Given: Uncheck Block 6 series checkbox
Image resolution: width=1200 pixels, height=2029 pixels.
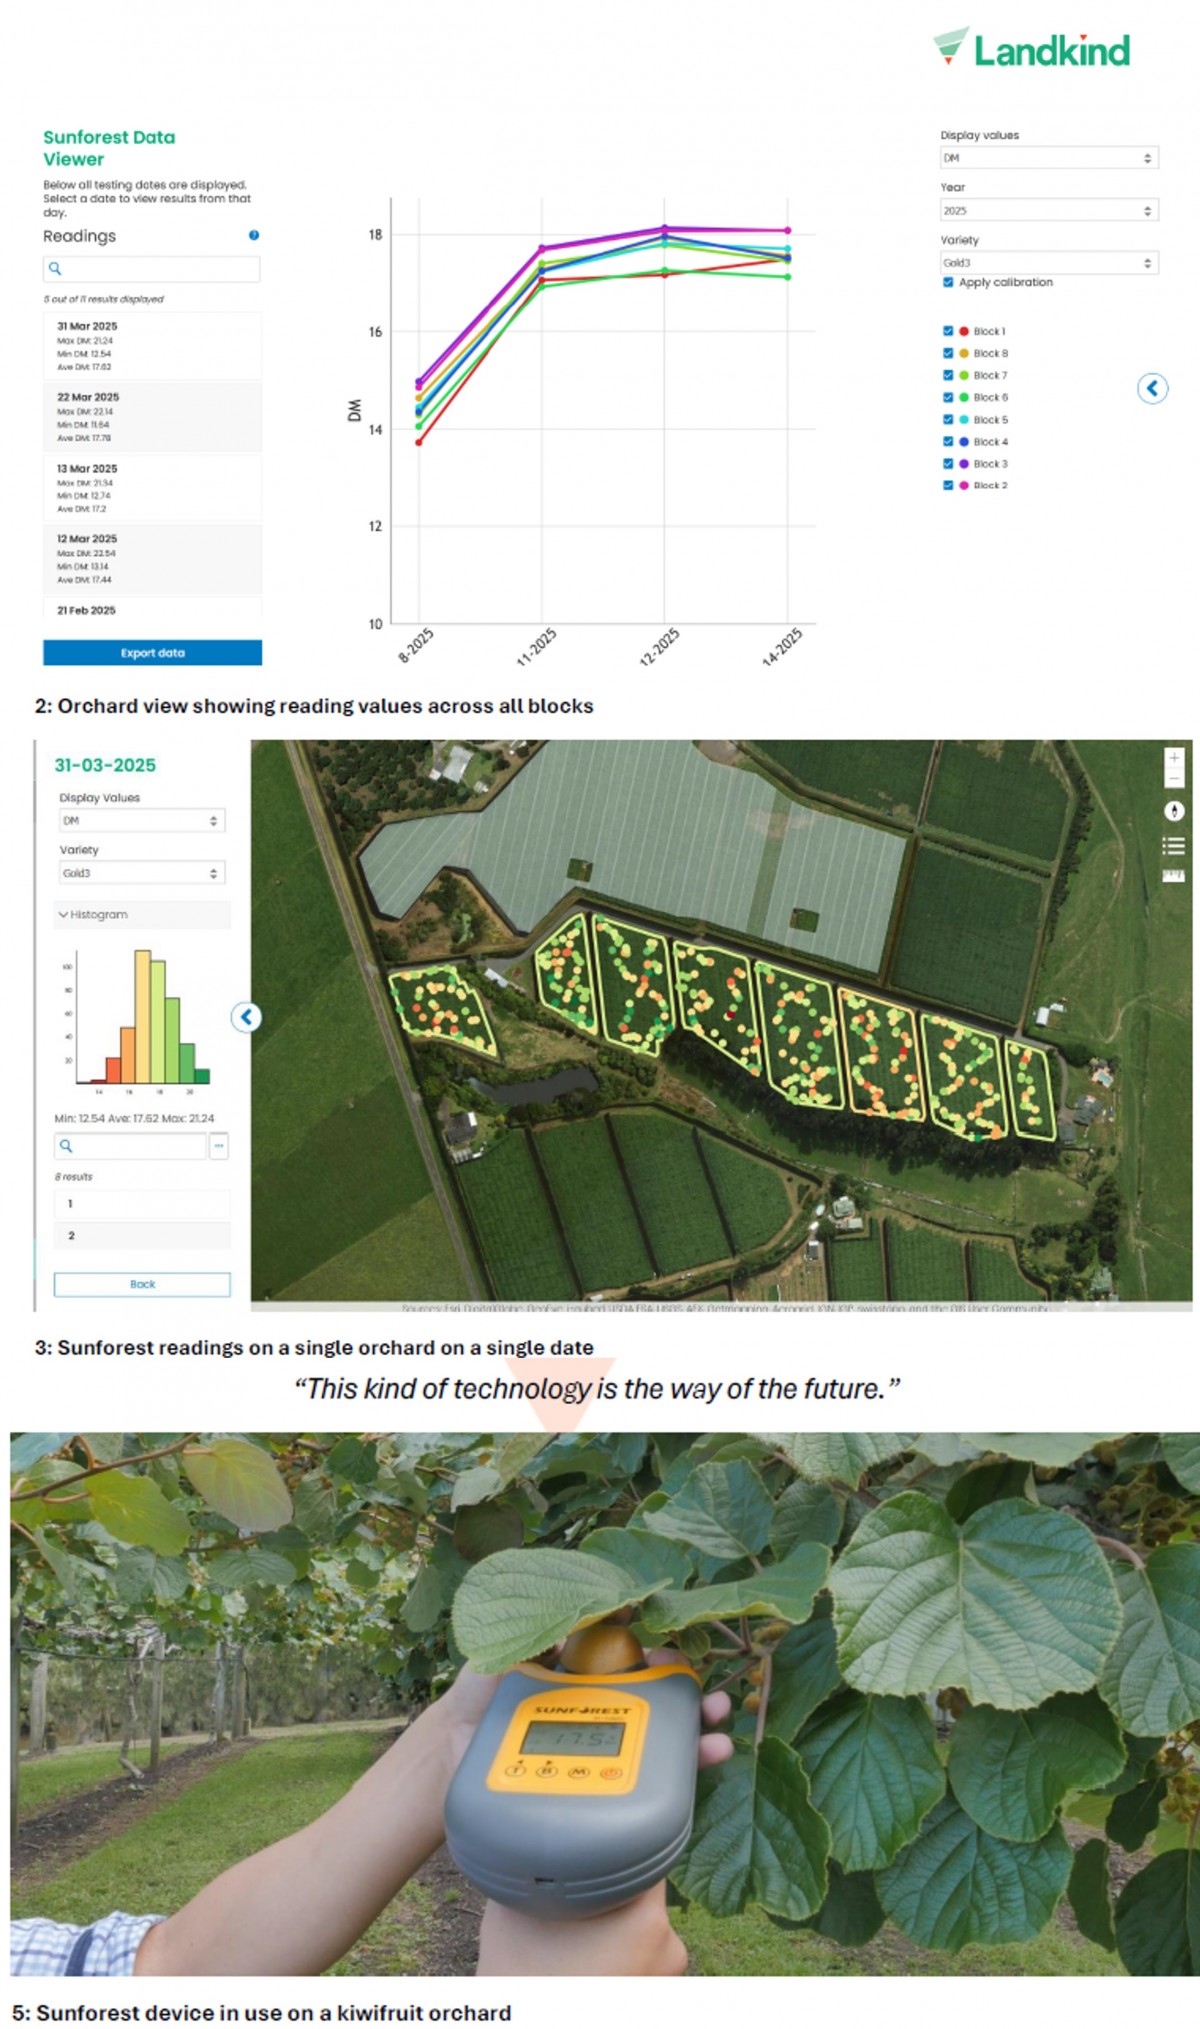Looking at the screenshot, I should click(x=948, y=397).
